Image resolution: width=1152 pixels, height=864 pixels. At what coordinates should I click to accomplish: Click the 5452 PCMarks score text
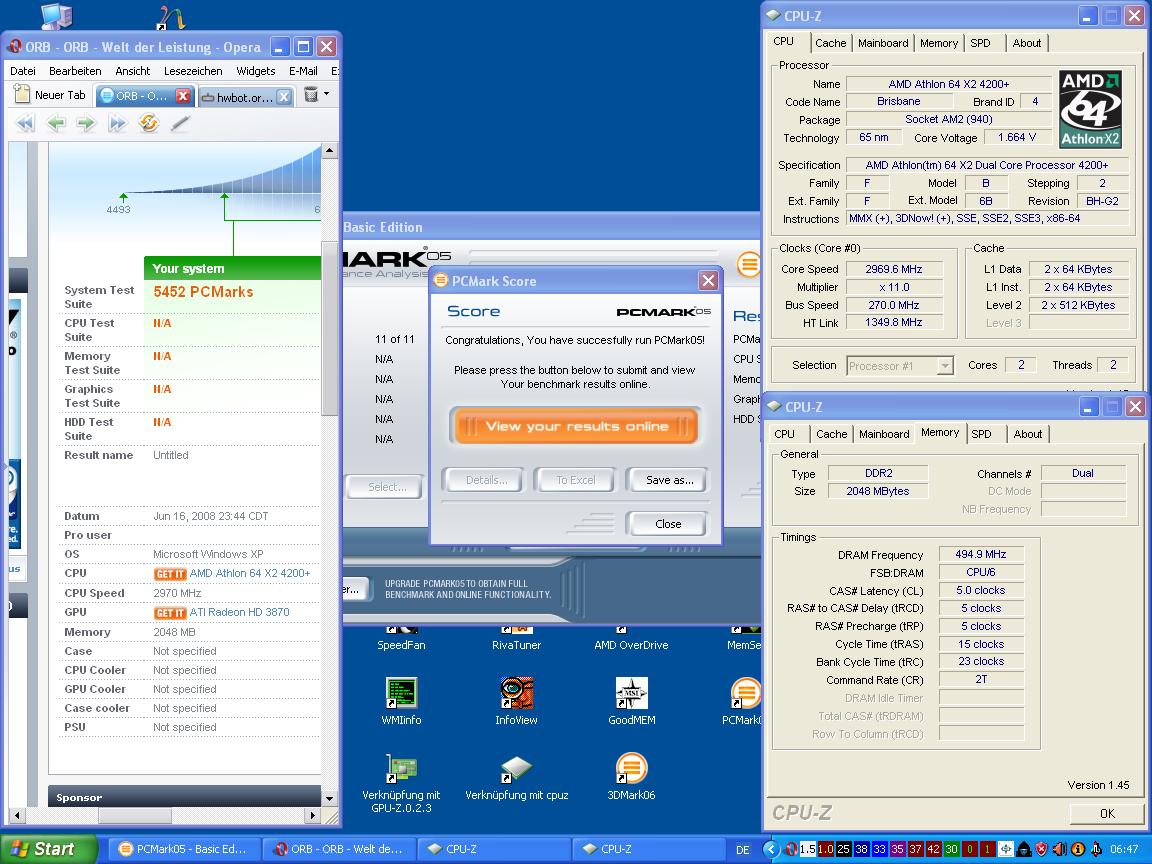tap(204, 292)
